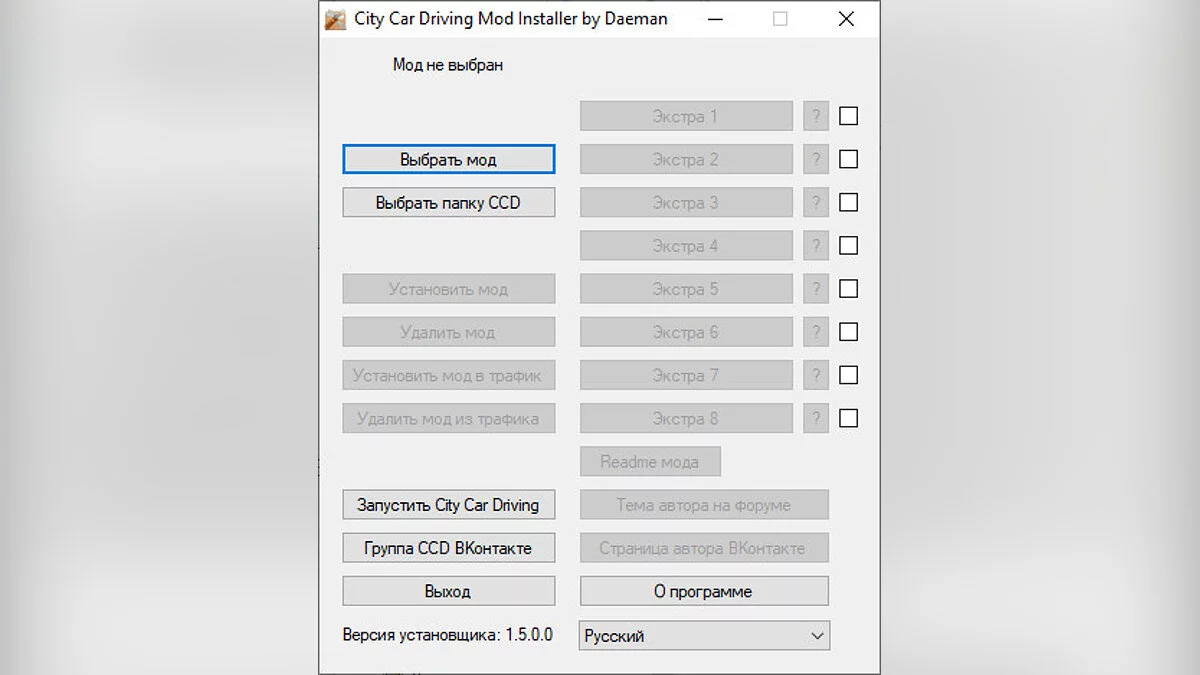Toggle the checkbox beside Экстра 5
The width and height of the screenshot is (1200, 675).
click(x=848, y=288)
